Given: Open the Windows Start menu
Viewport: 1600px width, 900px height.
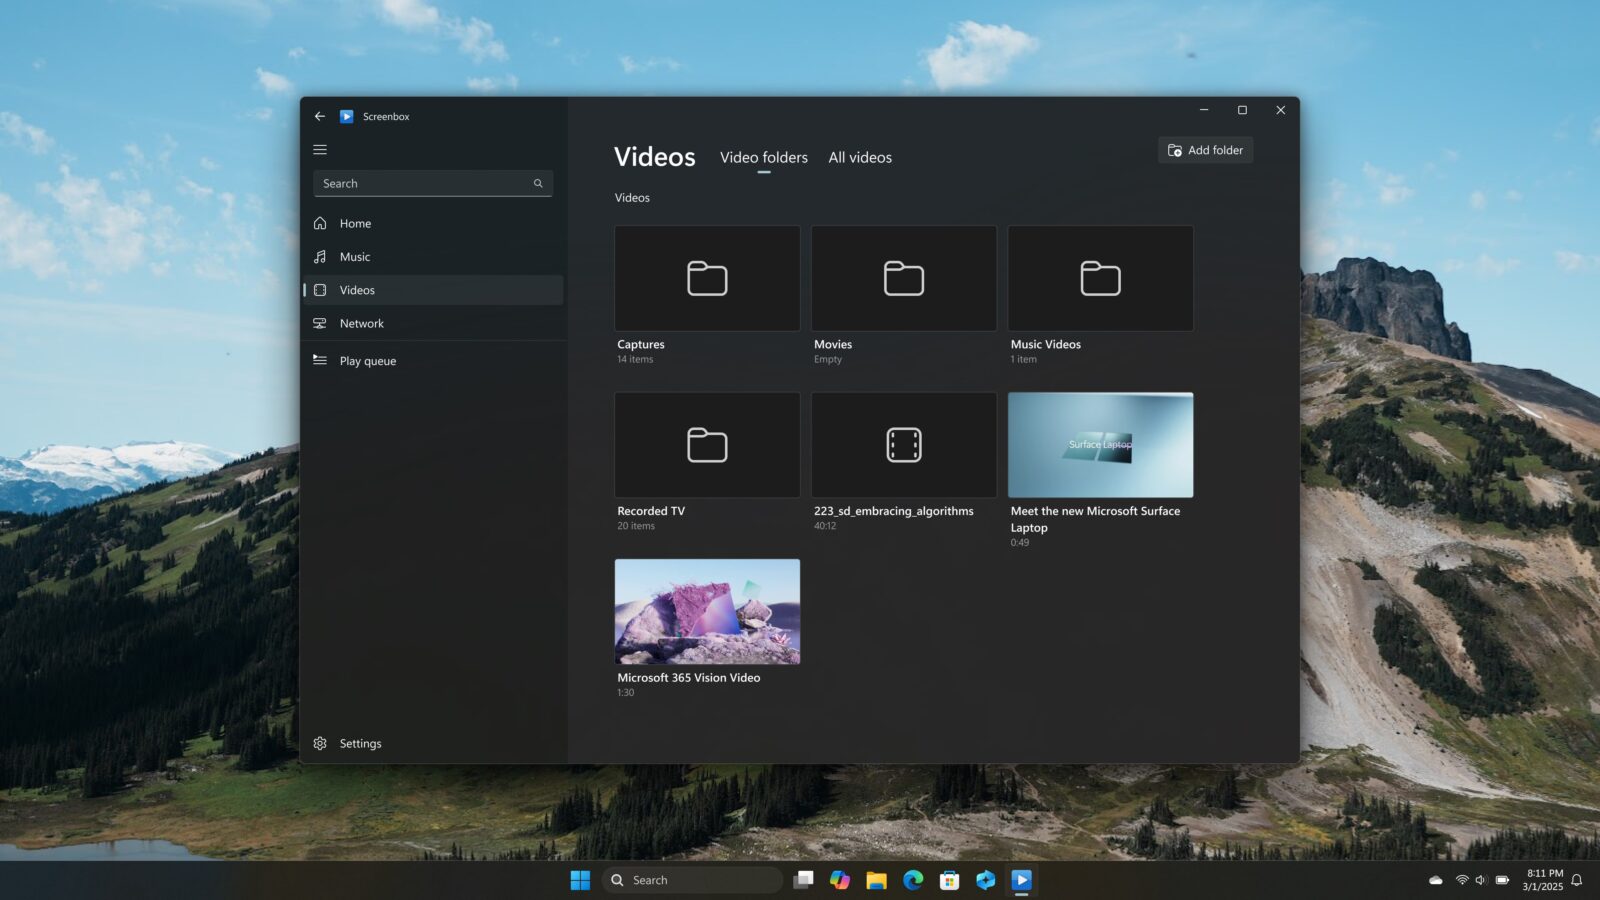Looking at the screenshot, I should pos(580,880).
